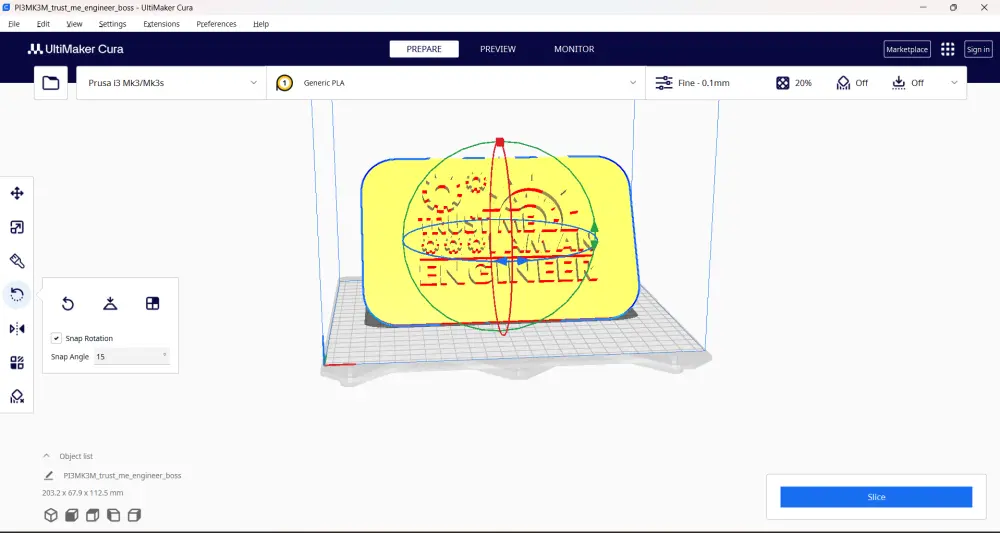Select the Scale tool
Viewport: 1000px width, 533px height.
17,227
